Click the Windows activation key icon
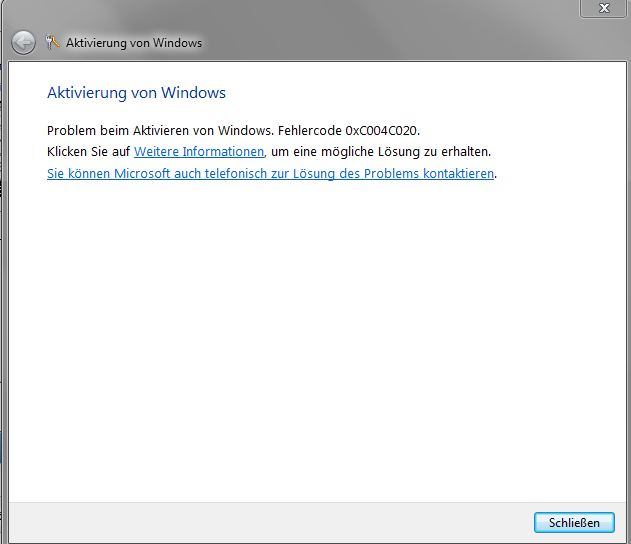The image size is (631, 544). pos(53,42)
